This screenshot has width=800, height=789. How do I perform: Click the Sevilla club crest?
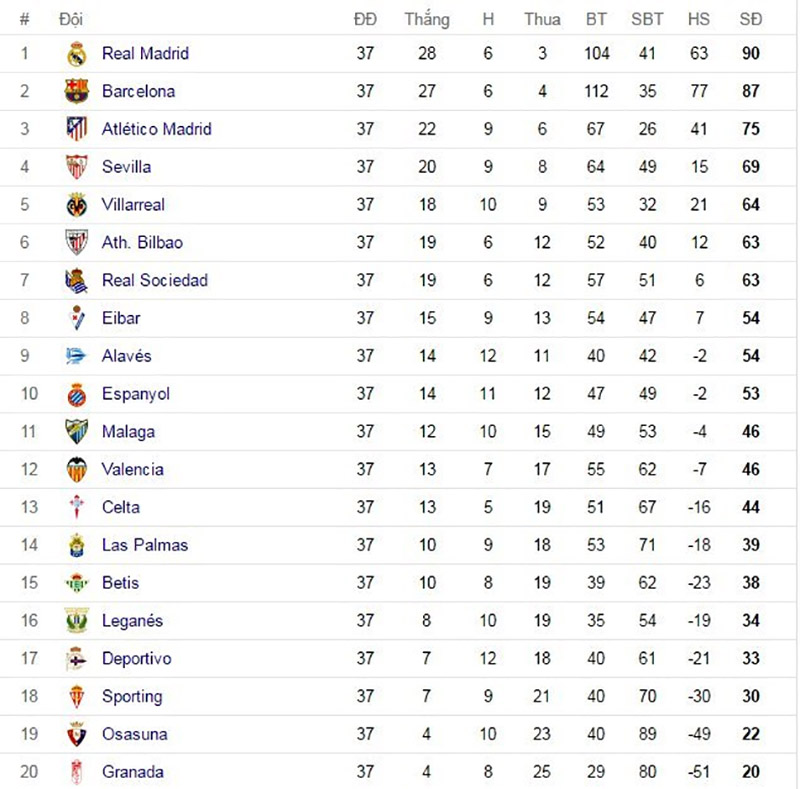tap(77, 167)
